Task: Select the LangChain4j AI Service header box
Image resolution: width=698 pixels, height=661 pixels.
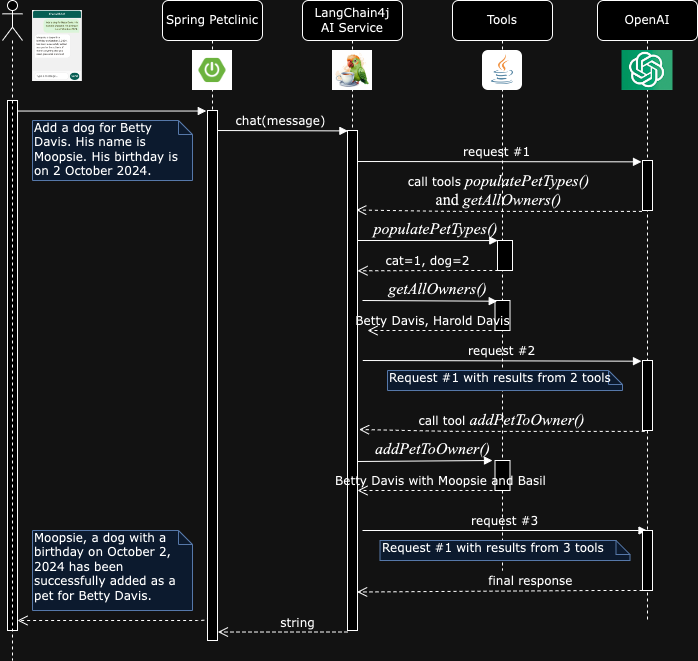Action: [352, 20]
